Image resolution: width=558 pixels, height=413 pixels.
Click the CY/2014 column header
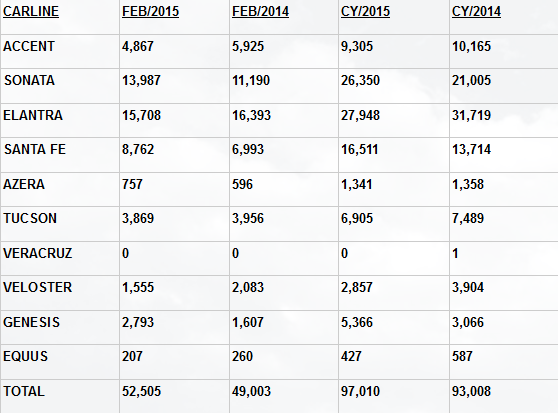tap(476, 11)
